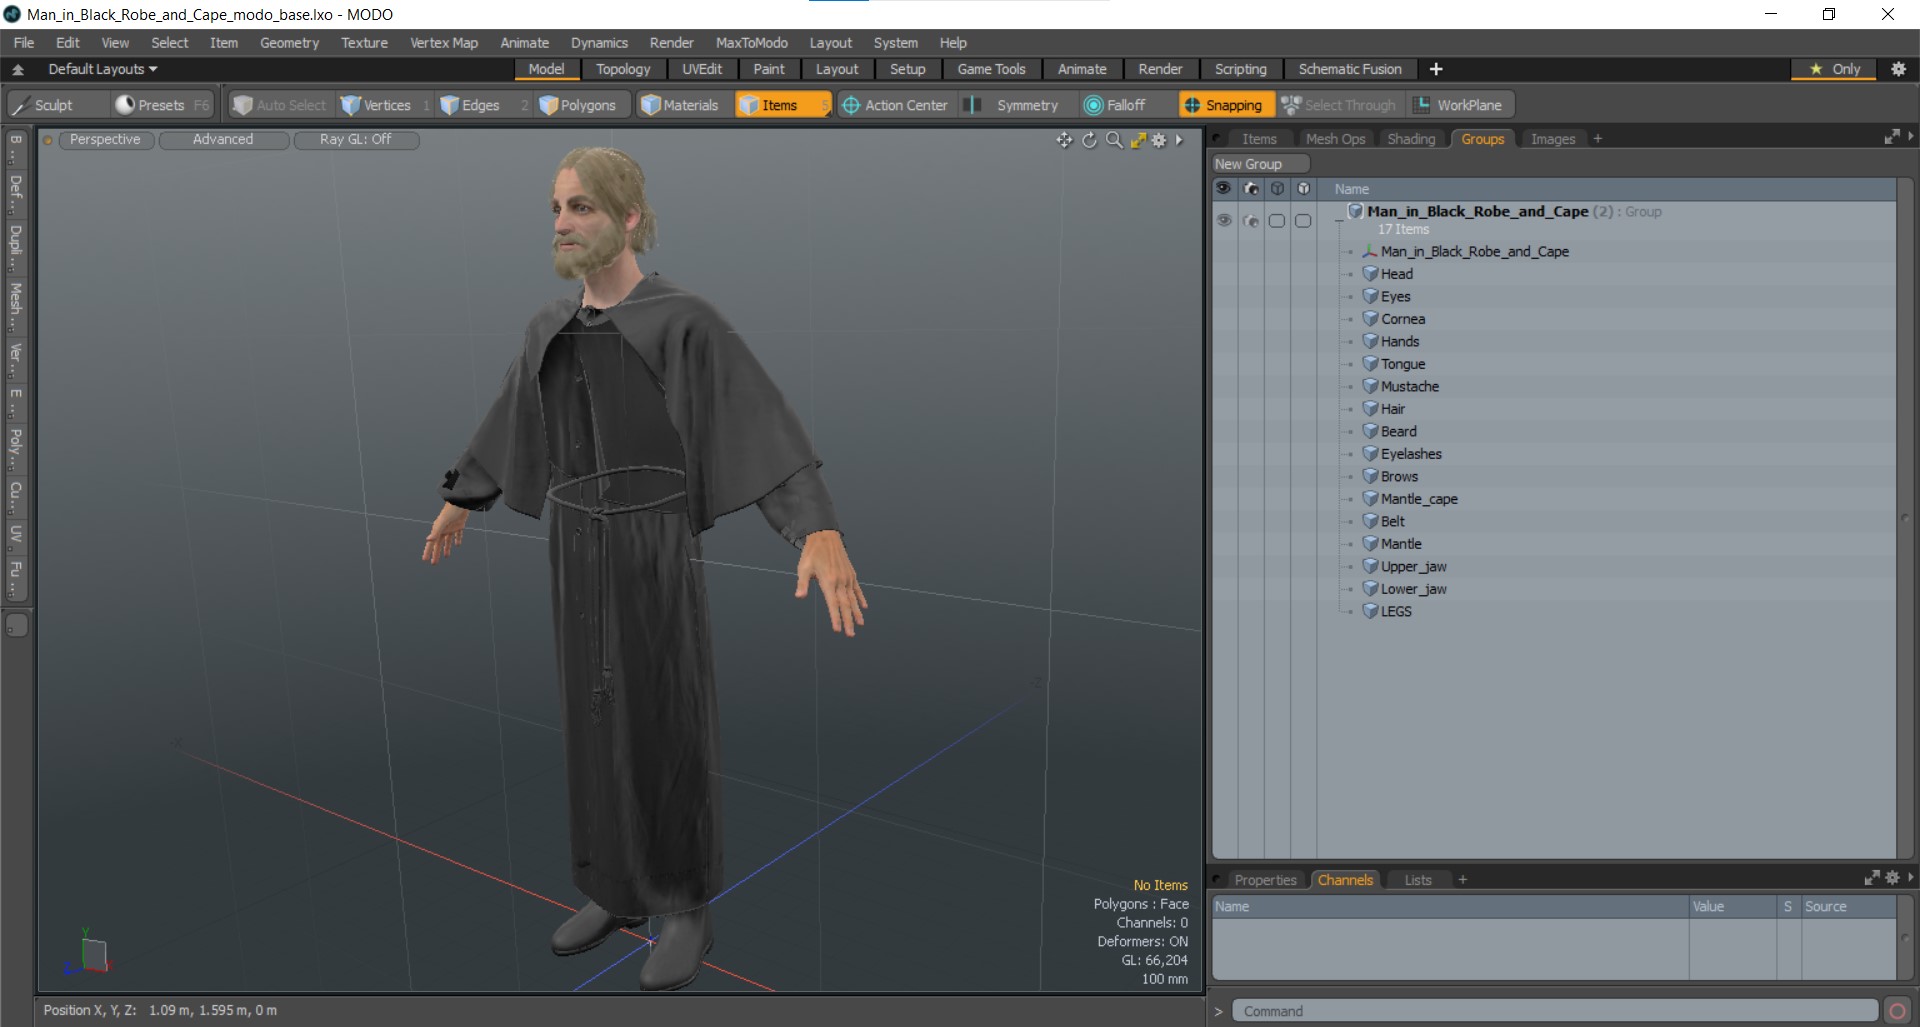This screenshot has width=1920, height=1027.
Task: Toggle the Ray GL: Off button
Action: (x=356, y=140)
